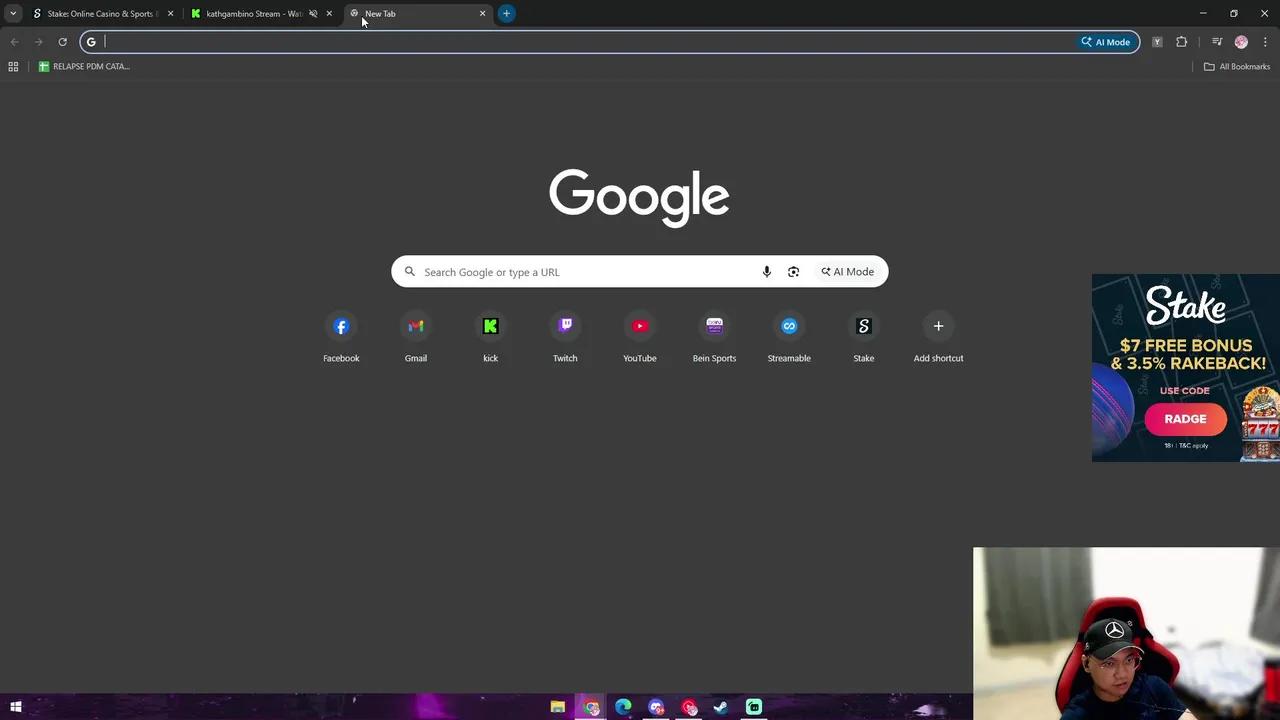Click the Add shortcut button
The image size is (1280, 720).
938,327
